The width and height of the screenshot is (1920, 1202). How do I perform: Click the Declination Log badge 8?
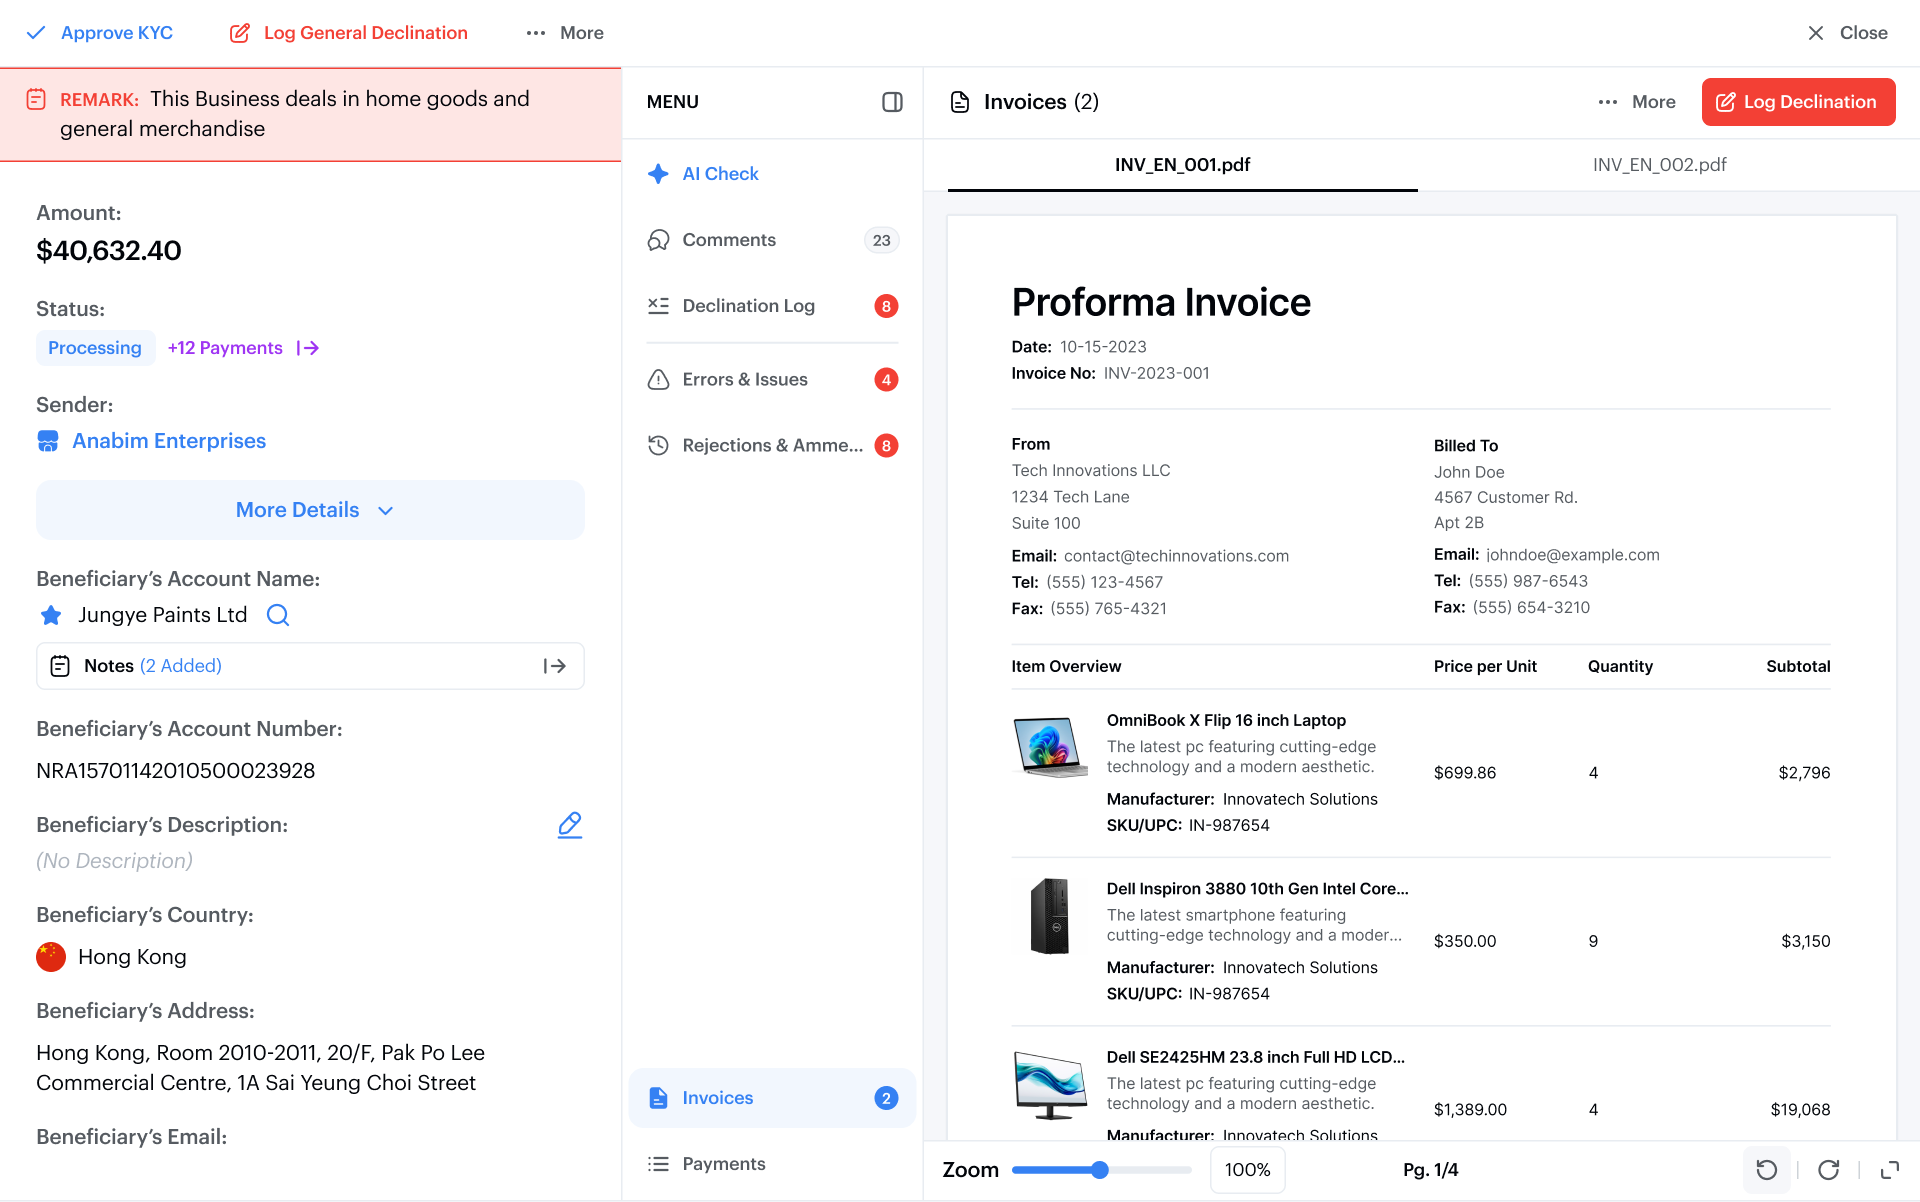pos(886,306)
